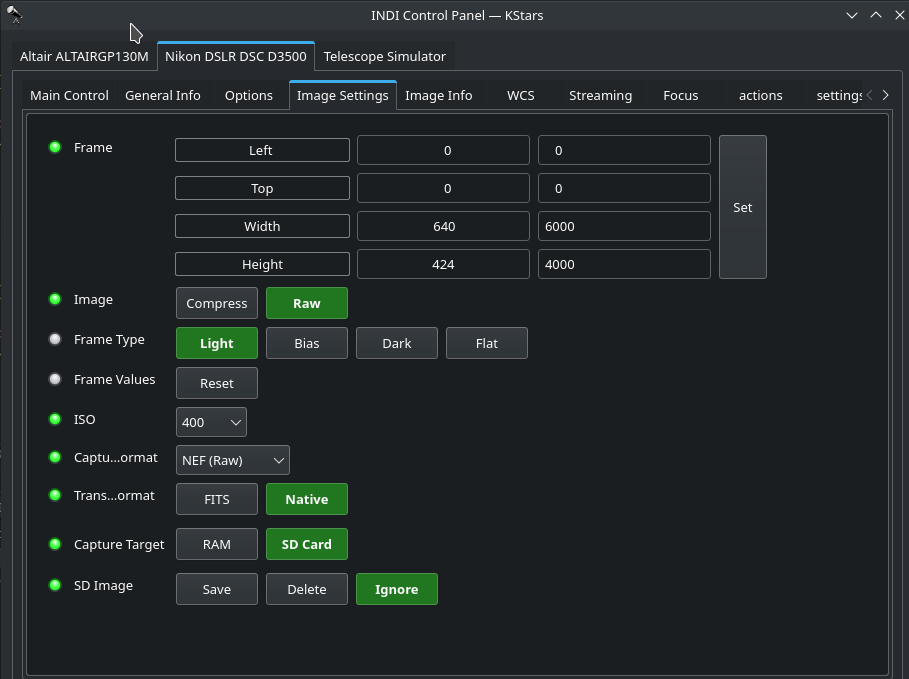Click the status light beside Capture Target
909x679 pixels.
coord(55,544)
